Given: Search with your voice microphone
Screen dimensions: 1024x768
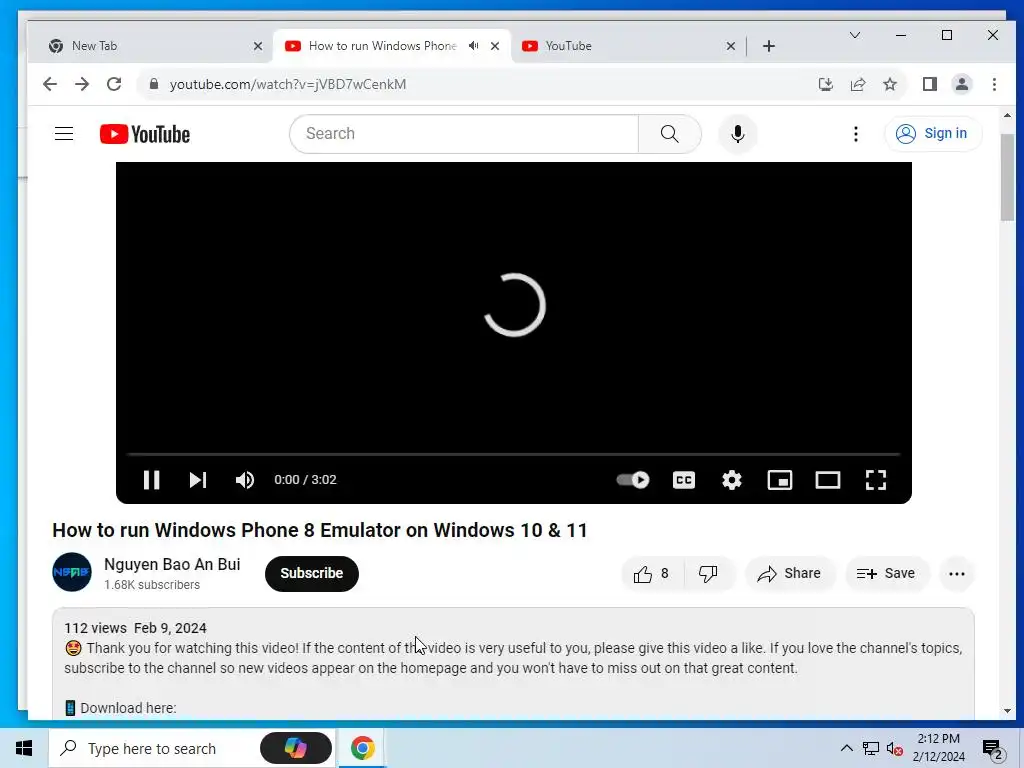Looking at the screenshot, I should 738,134.
